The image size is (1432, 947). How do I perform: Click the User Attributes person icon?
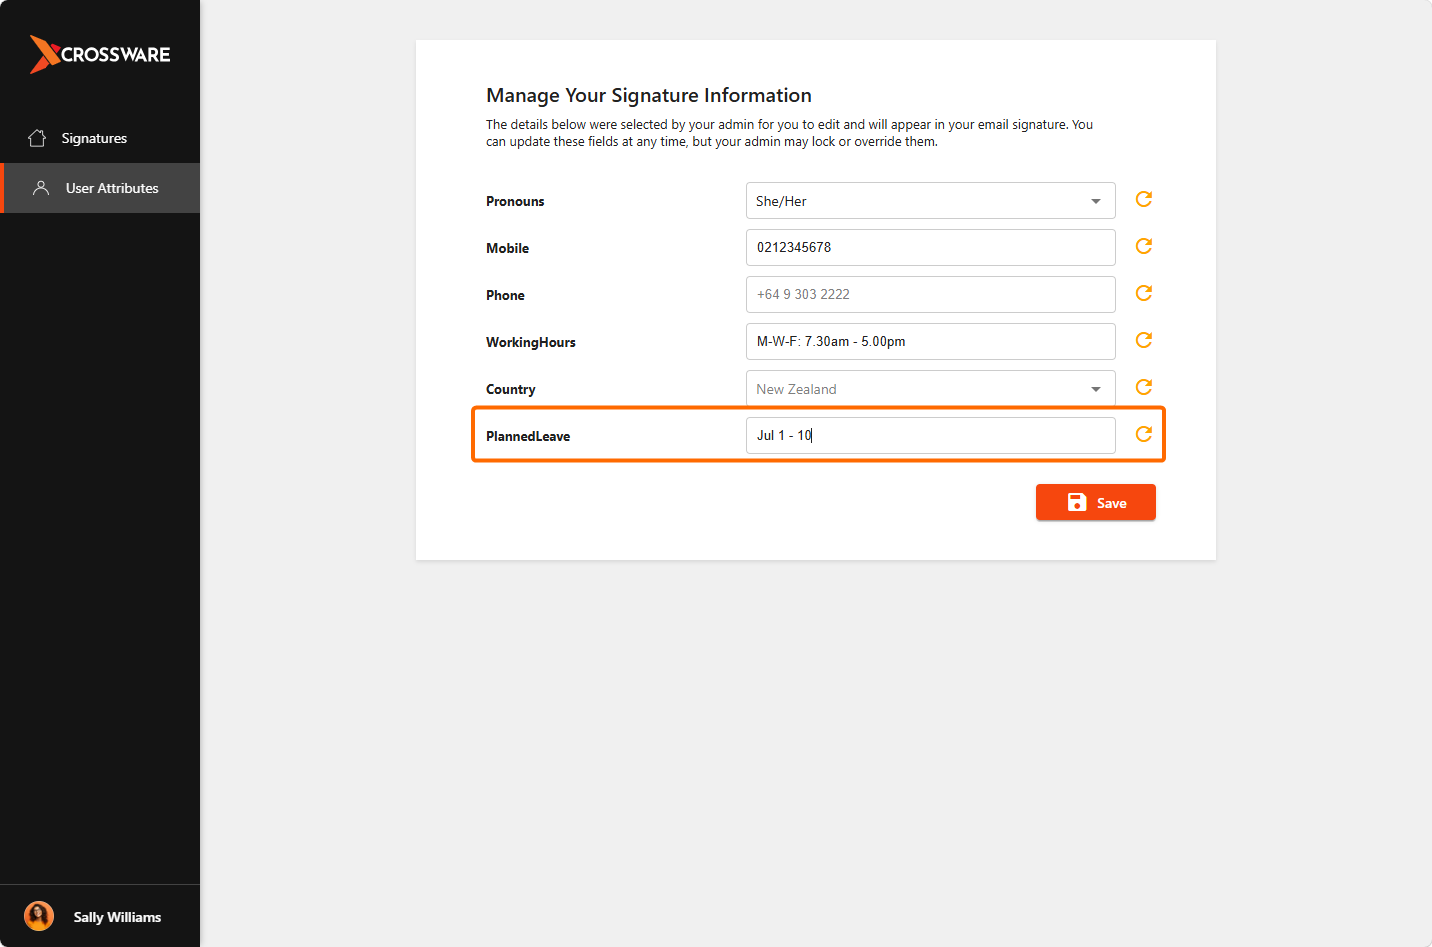click(41, 188)
